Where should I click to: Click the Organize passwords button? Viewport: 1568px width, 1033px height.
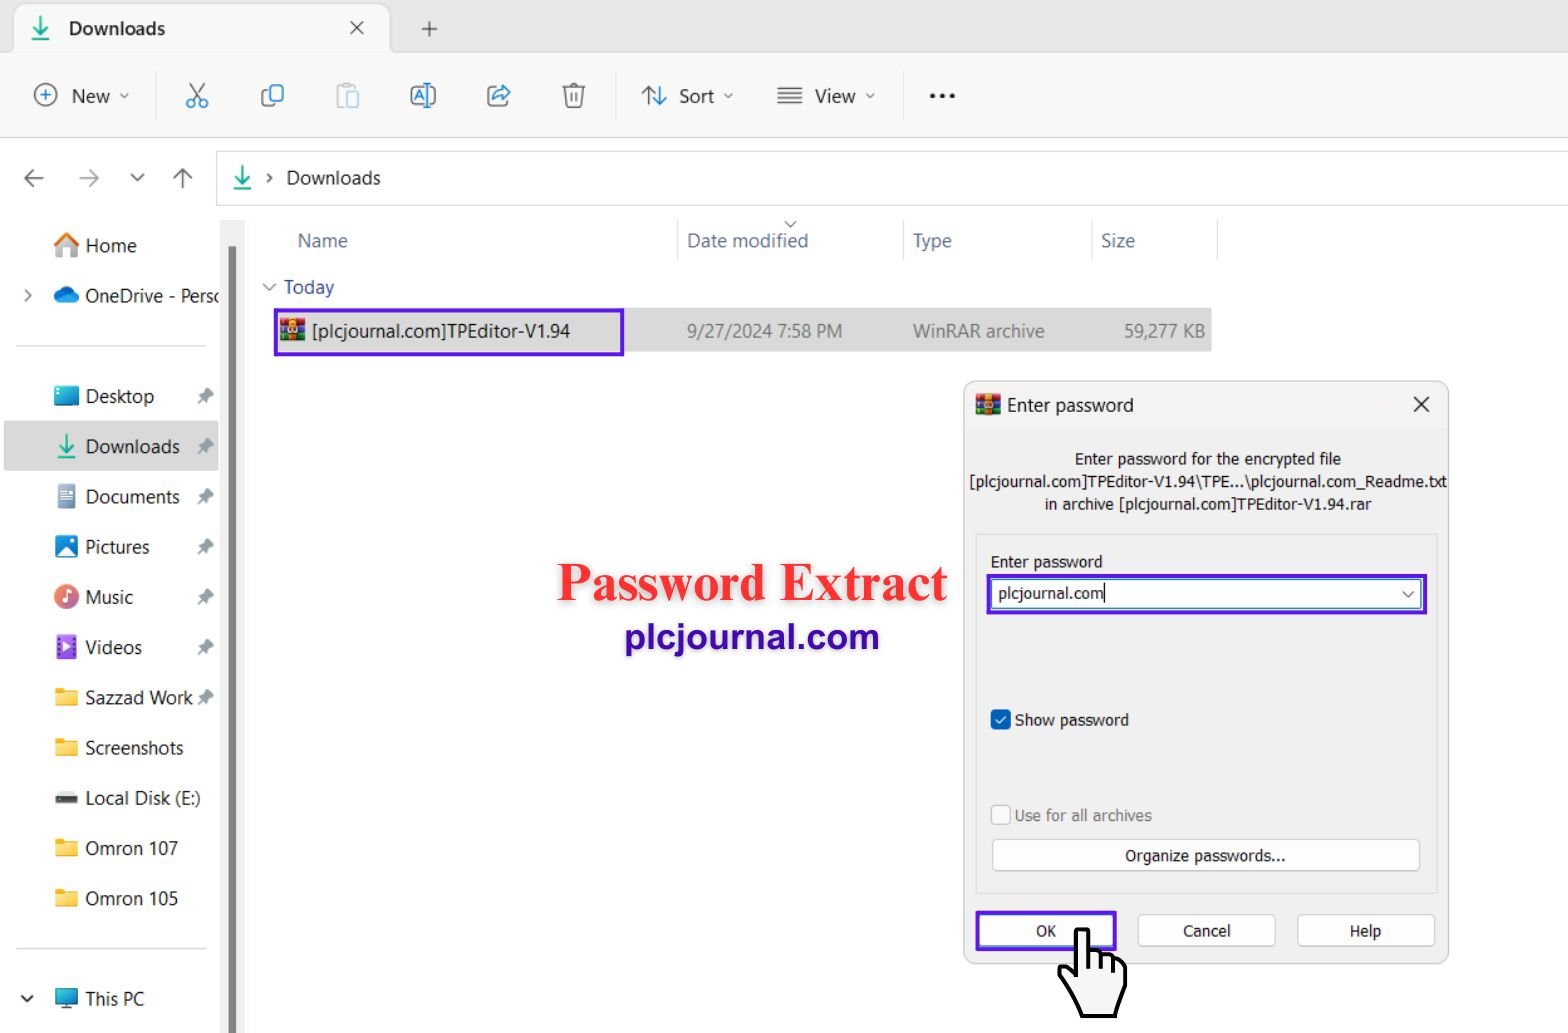point(1205,855)
